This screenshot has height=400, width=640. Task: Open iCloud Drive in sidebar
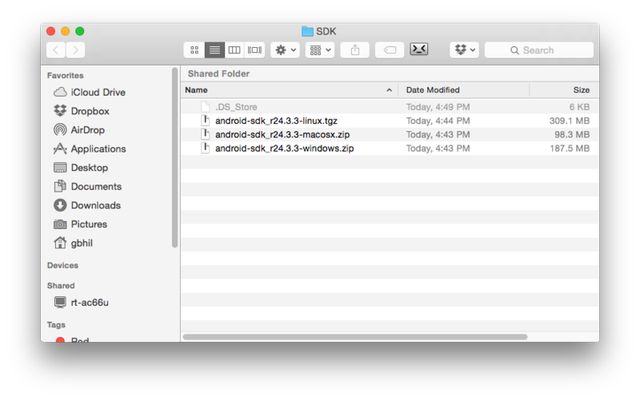[x=97, y=92]
